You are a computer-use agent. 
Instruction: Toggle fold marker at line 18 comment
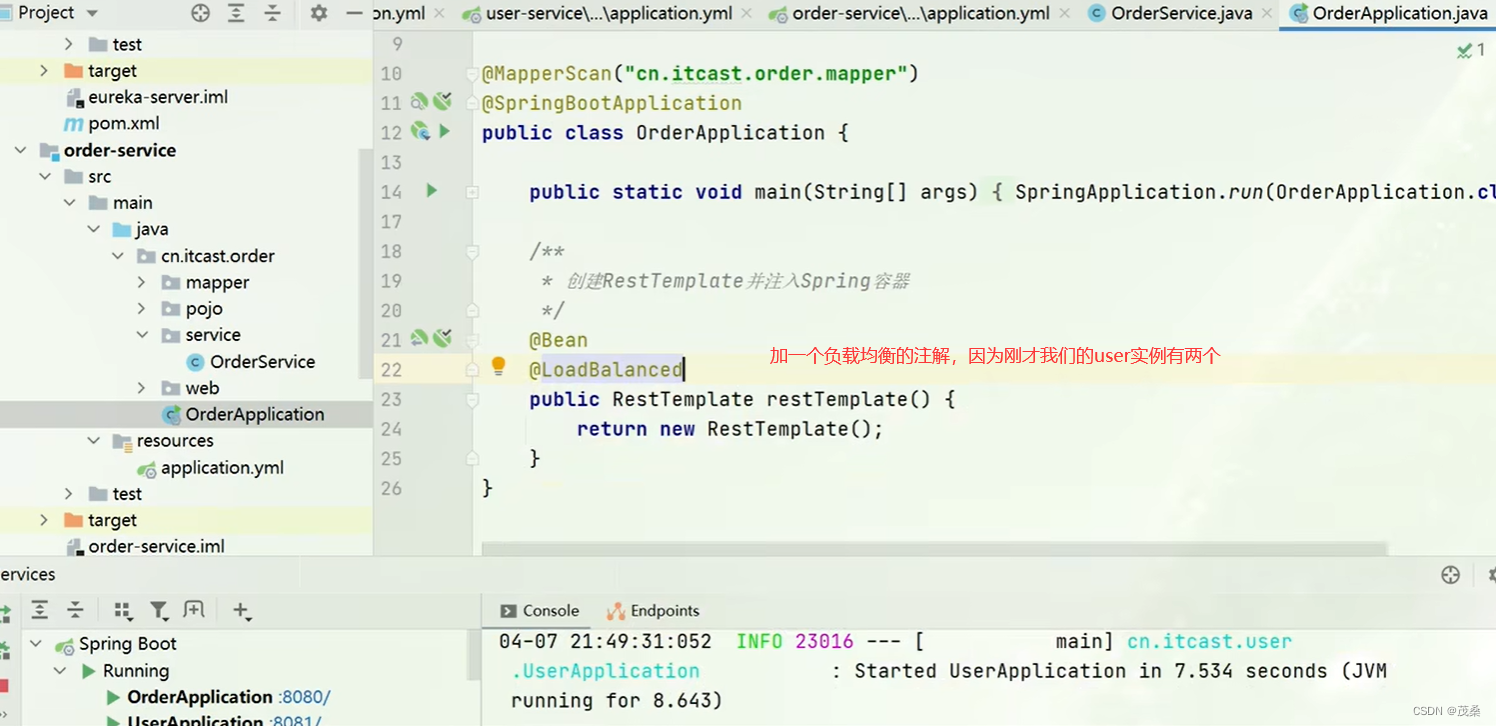(472, 251)
